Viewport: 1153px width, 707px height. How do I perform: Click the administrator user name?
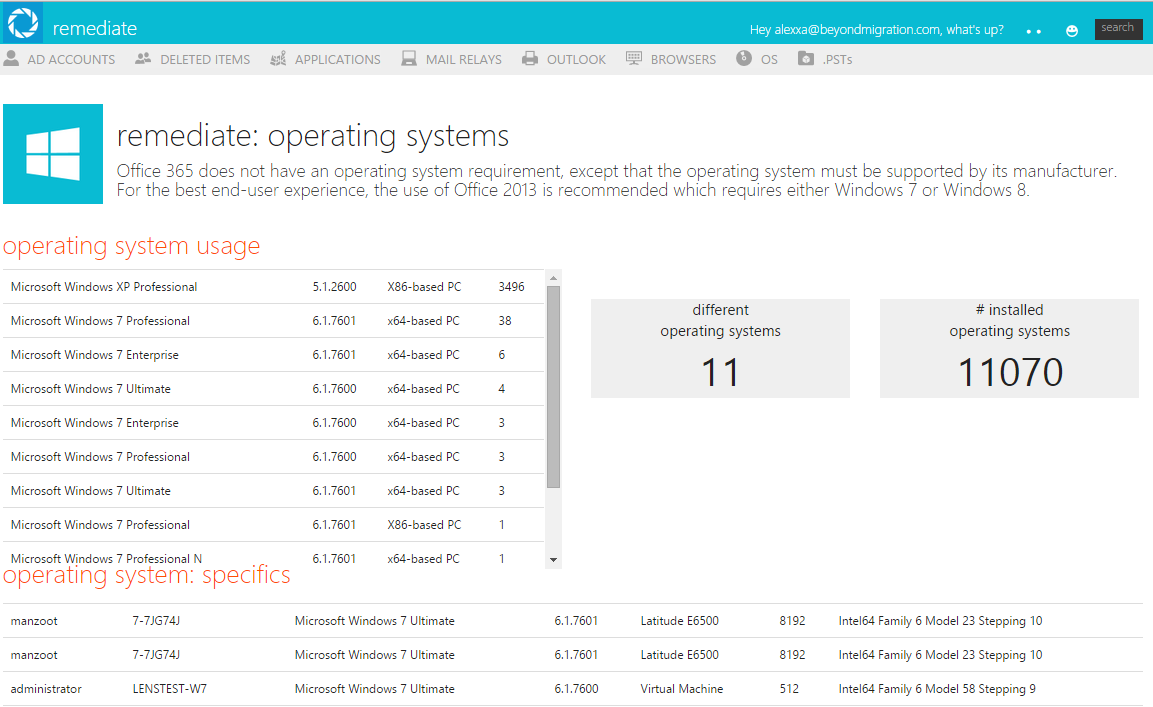click(x=46, y=689)
